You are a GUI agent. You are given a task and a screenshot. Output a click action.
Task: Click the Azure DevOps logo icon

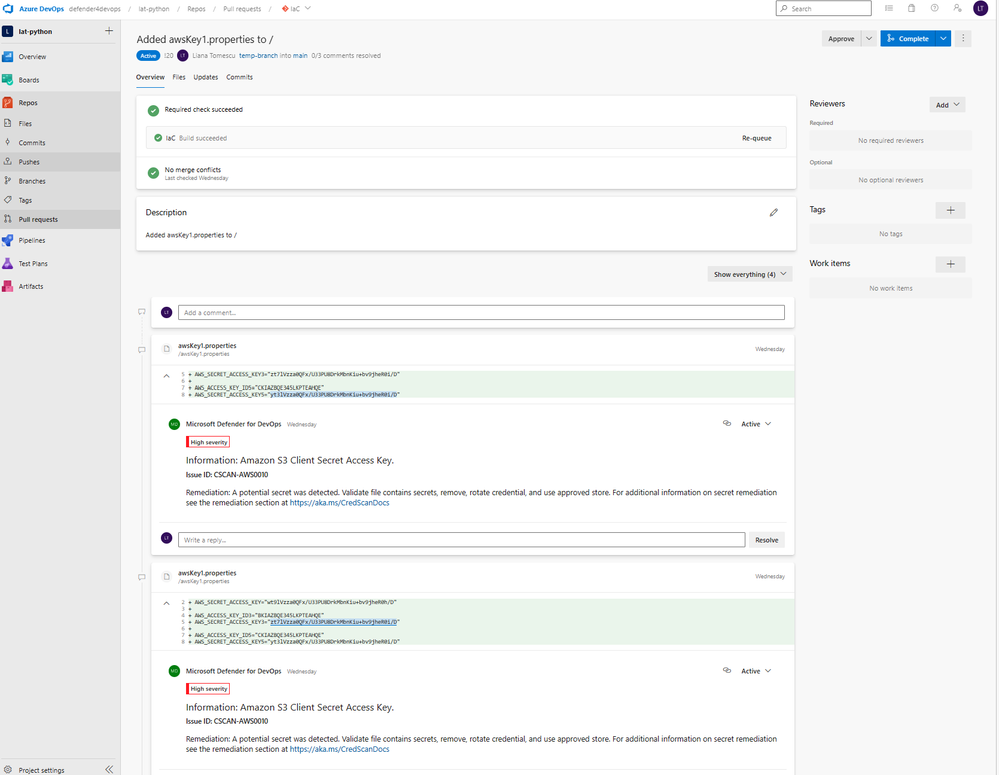pos(8,9)
